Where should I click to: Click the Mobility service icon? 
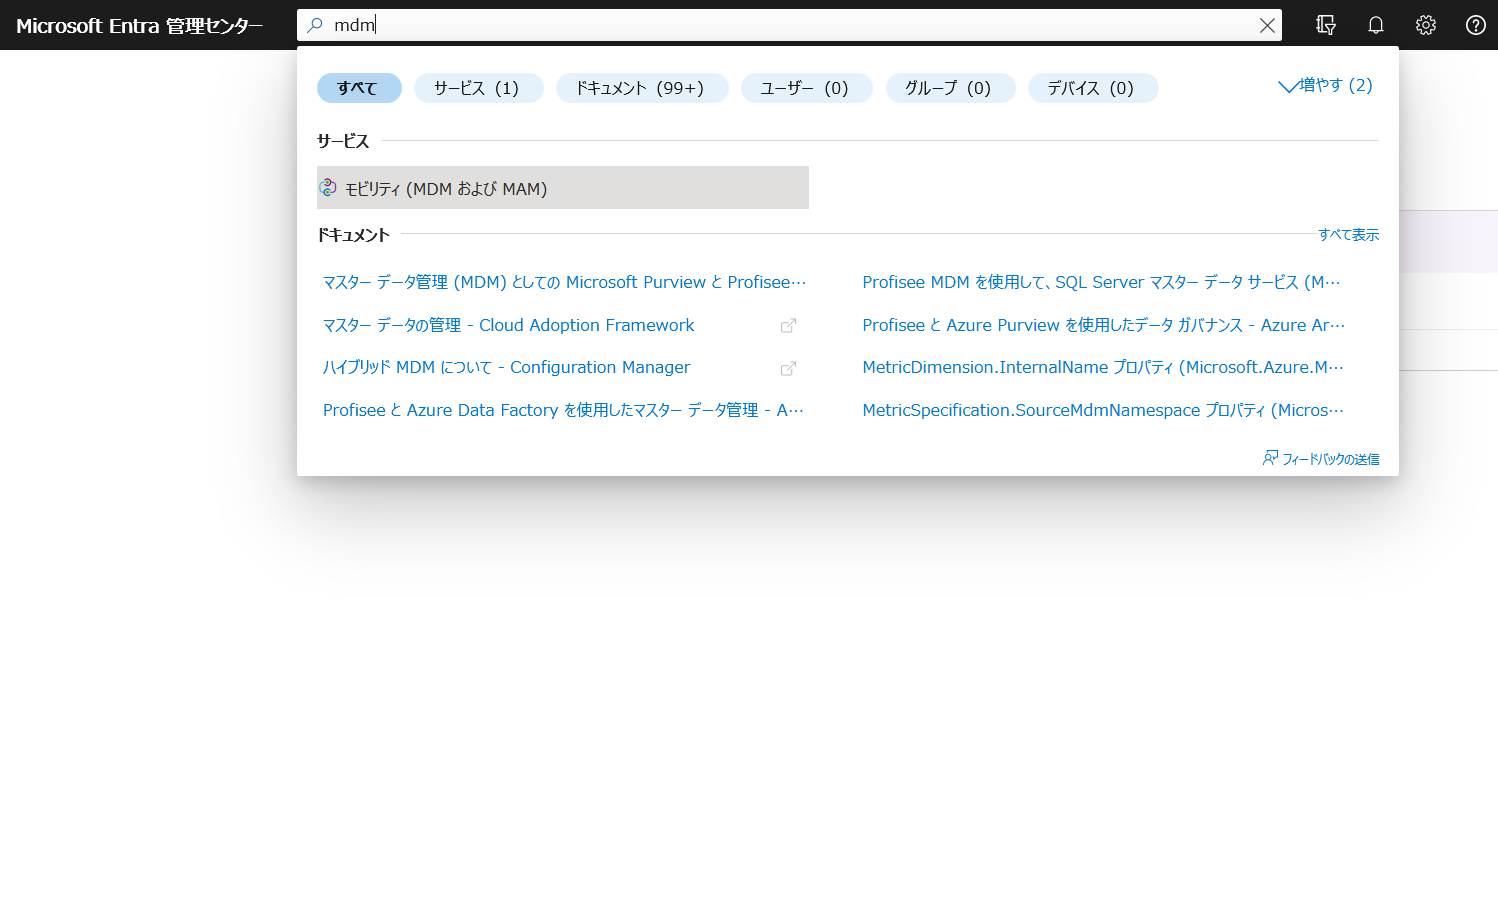pyautogui.click(x=328, y=187)
